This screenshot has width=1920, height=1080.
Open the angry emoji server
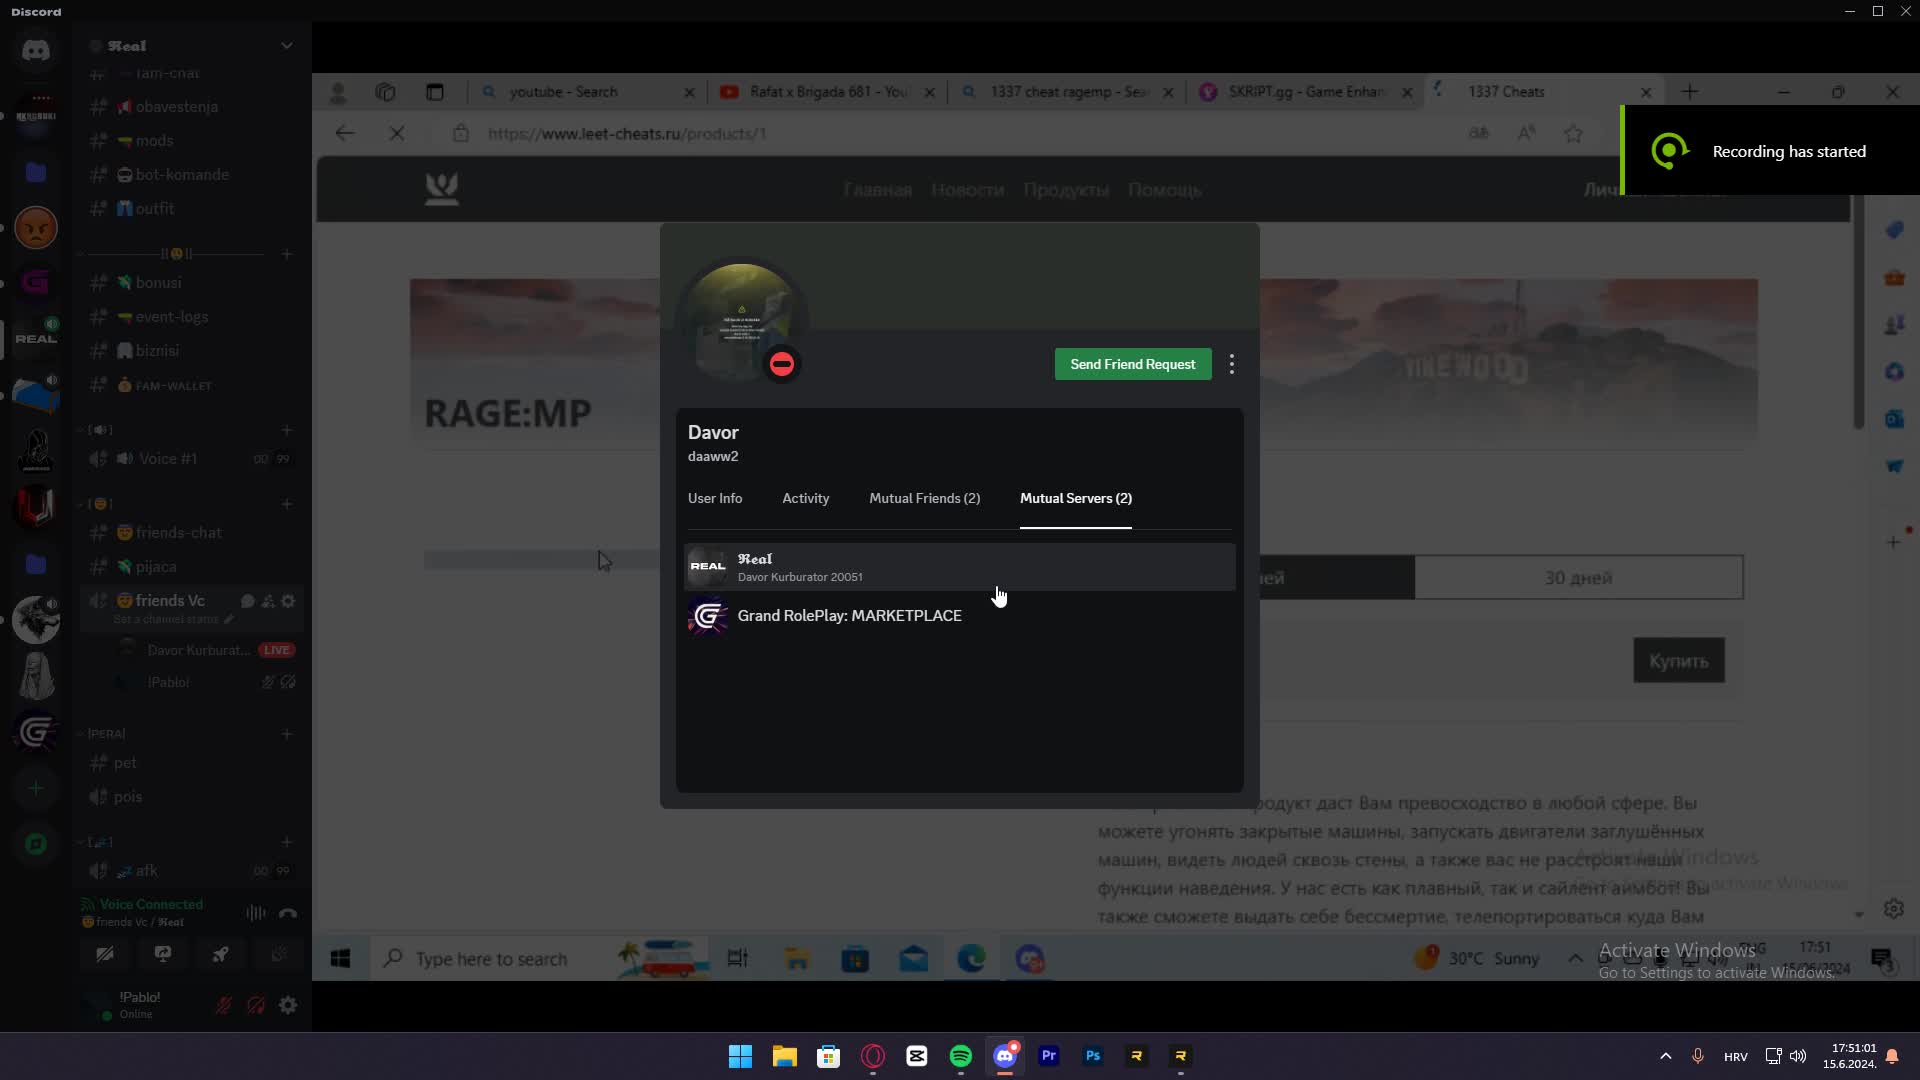click(x=36, y=228)
